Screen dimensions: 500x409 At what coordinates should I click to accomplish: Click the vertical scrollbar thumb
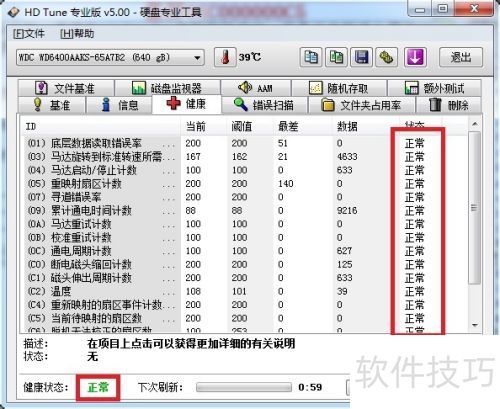pos(475,208)
